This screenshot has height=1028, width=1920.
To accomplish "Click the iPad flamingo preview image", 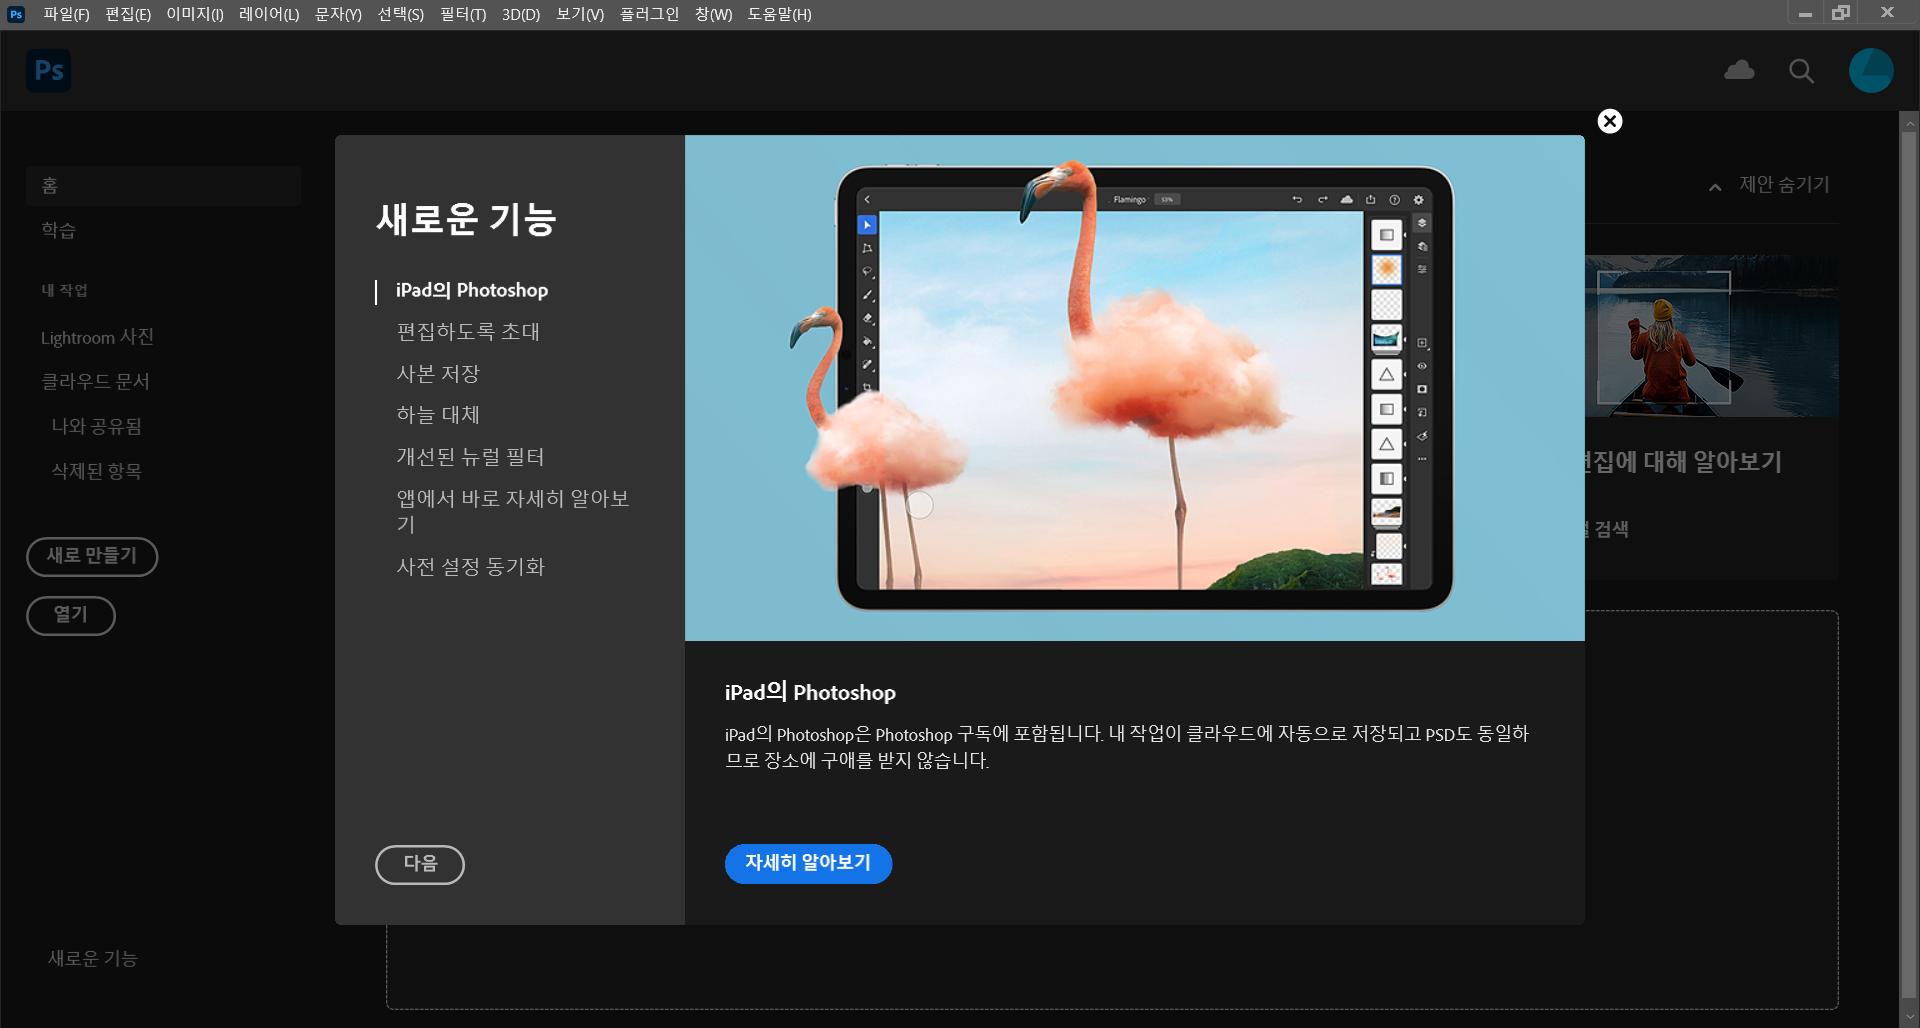I will coord(1134,388).
